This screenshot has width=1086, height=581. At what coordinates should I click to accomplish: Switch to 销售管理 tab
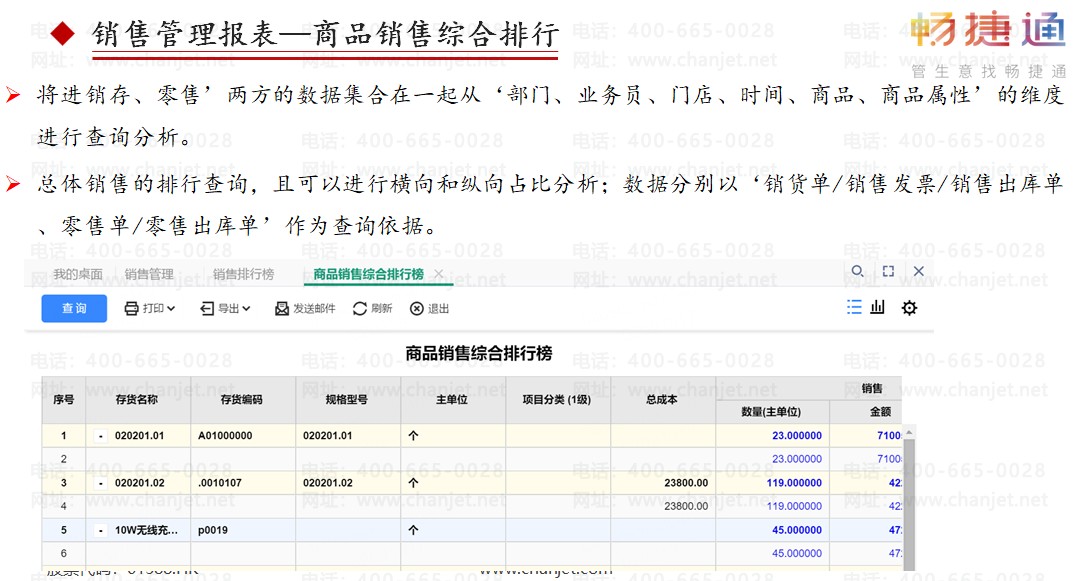tap(150, 274)
